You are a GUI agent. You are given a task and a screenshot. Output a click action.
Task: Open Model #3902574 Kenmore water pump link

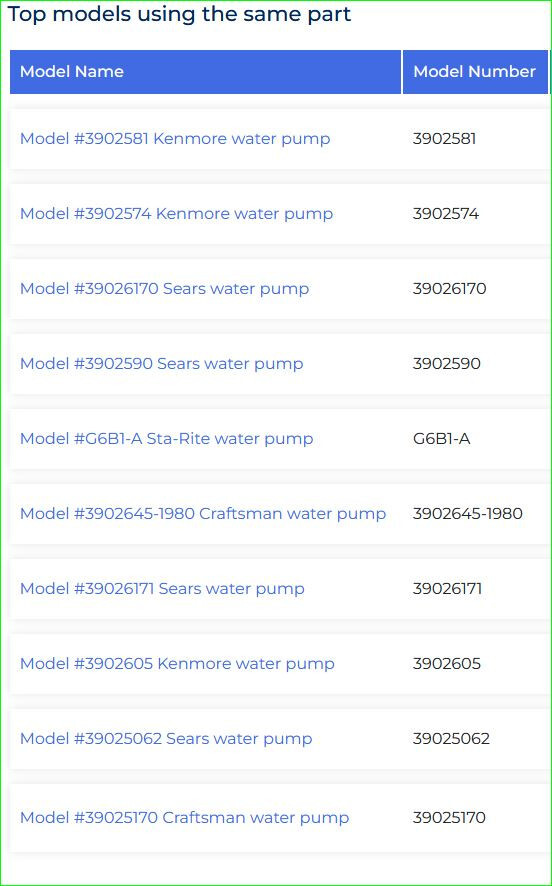[x=176, y=214]
